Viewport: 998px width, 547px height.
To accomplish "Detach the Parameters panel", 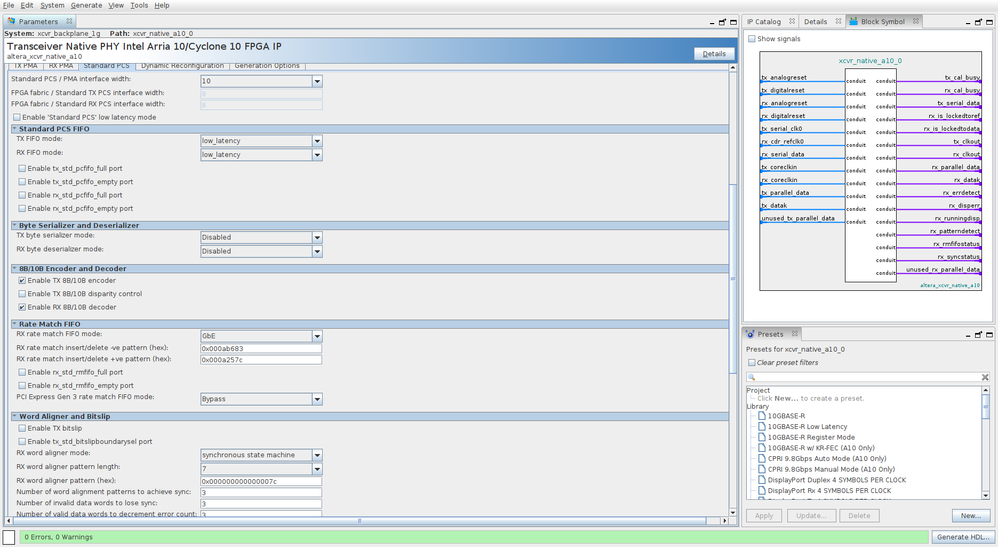I will [722, 22].
